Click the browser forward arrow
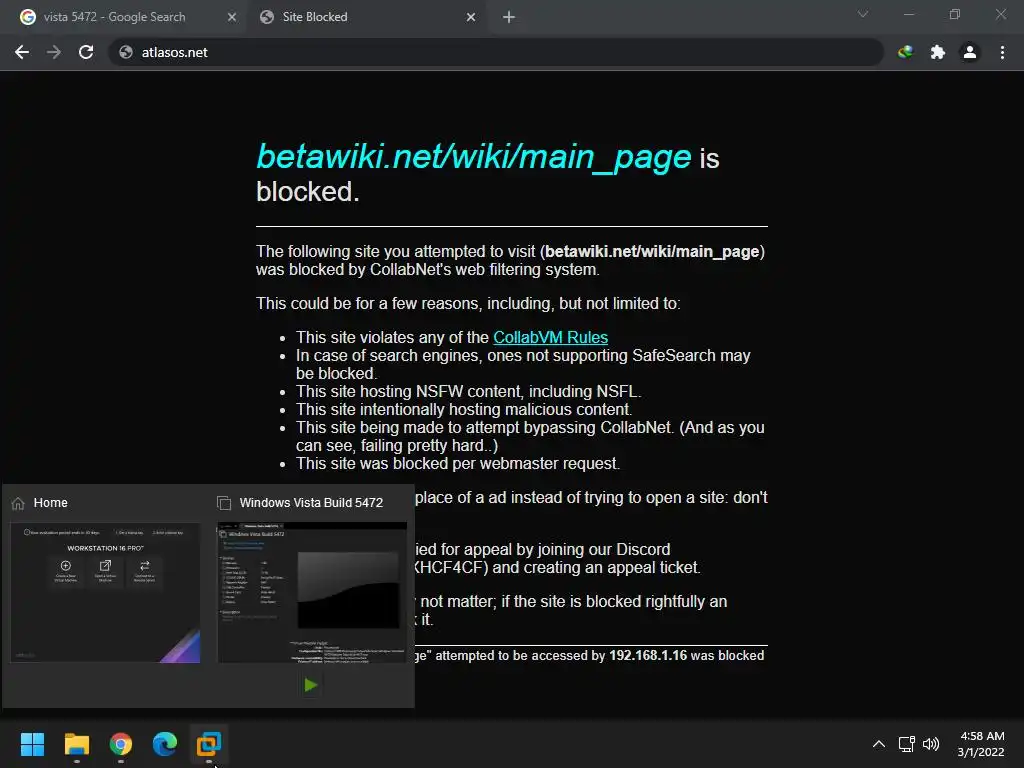 pos(54,52)
